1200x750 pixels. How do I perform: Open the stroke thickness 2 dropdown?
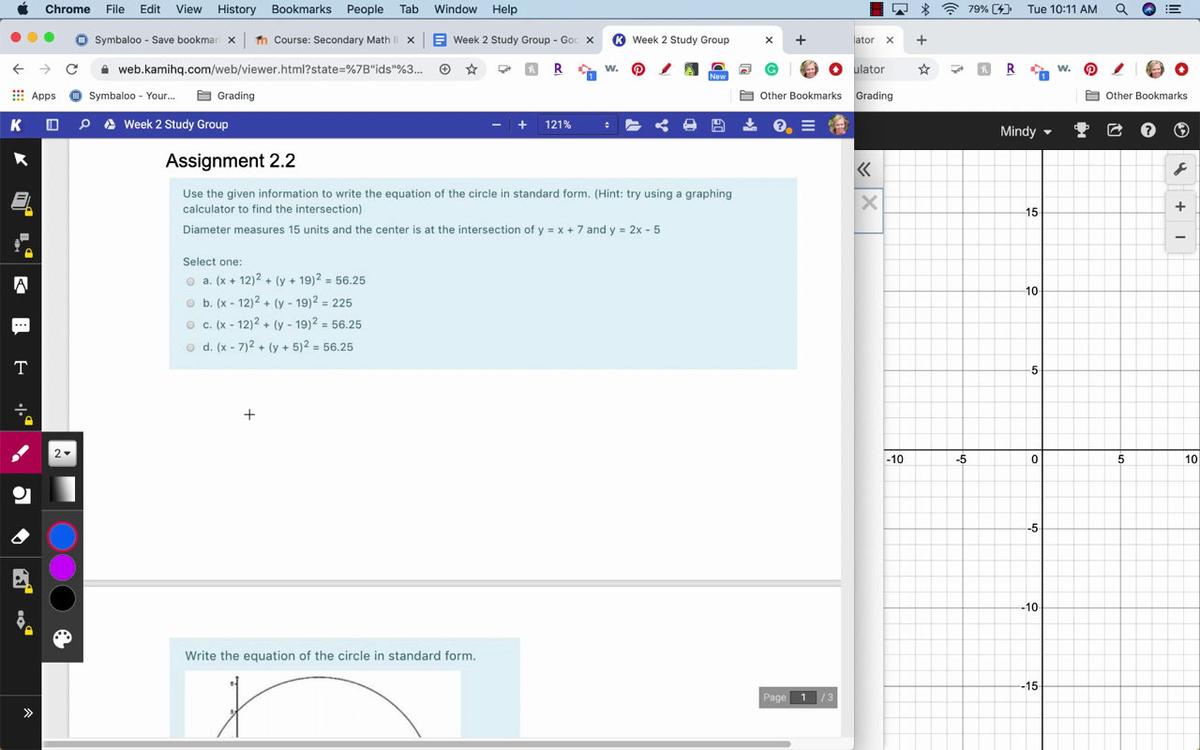pos(62,454)
